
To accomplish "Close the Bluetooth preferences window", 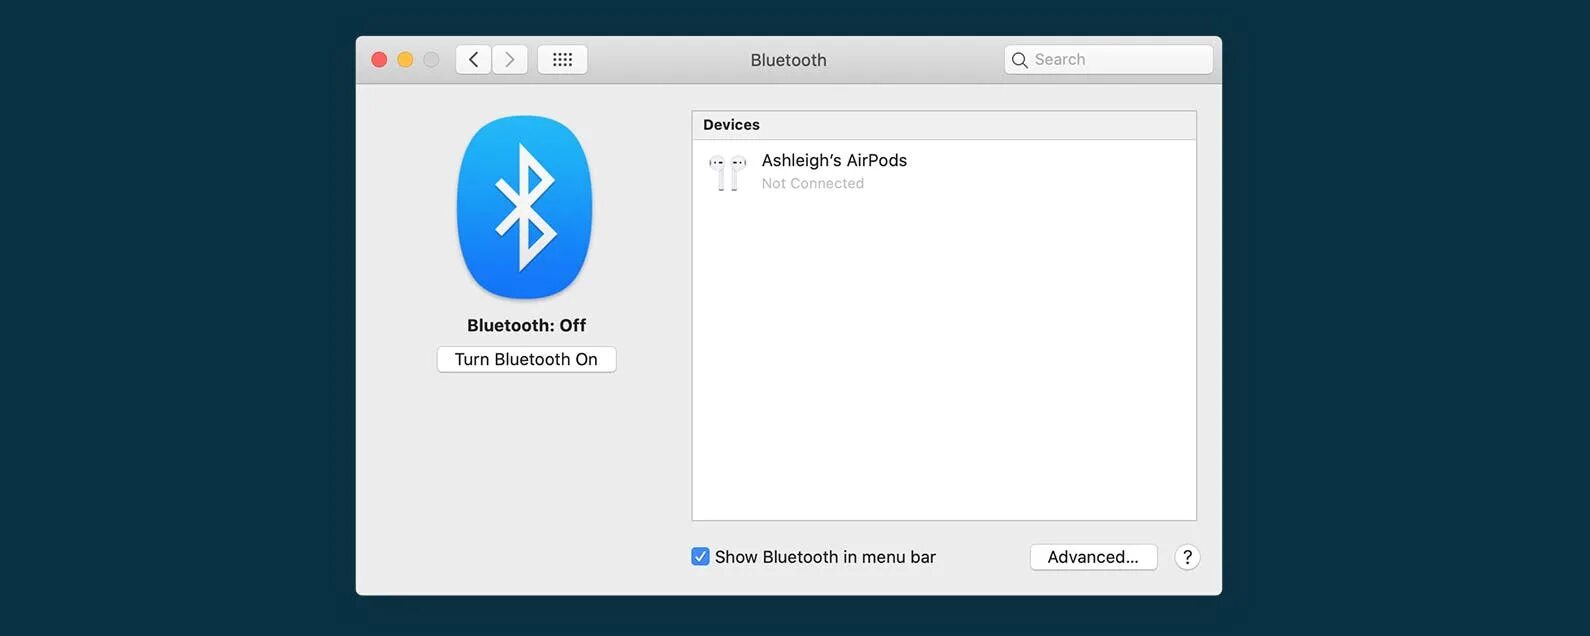I will point(379,60).
